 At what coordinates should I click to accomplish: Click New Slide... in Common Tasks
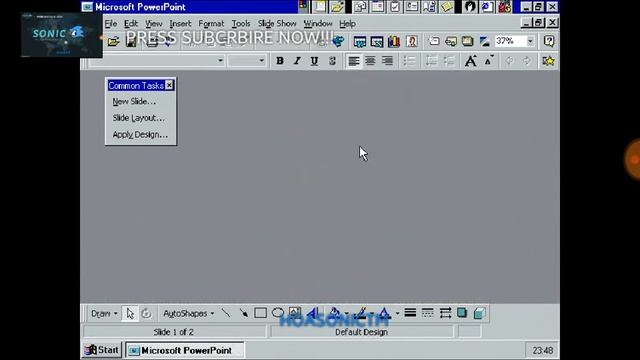[x=134, y=101]
